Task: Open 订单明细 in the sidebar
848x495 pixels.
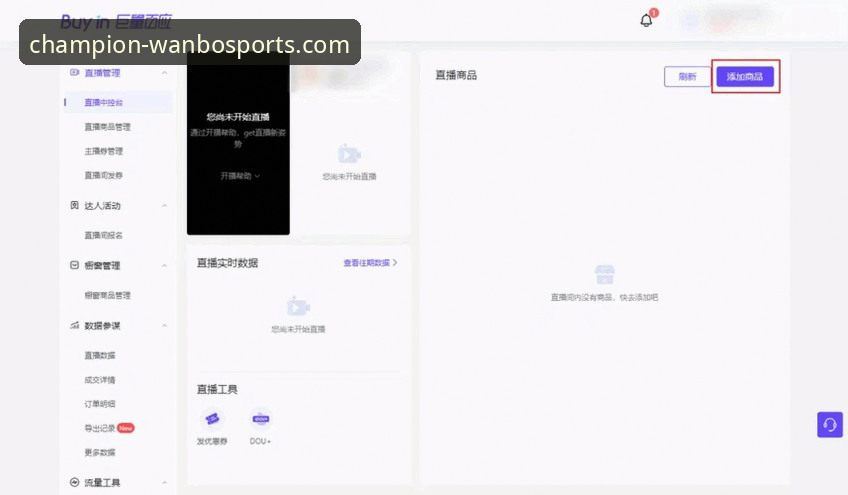Action: (x=100, y=404)
